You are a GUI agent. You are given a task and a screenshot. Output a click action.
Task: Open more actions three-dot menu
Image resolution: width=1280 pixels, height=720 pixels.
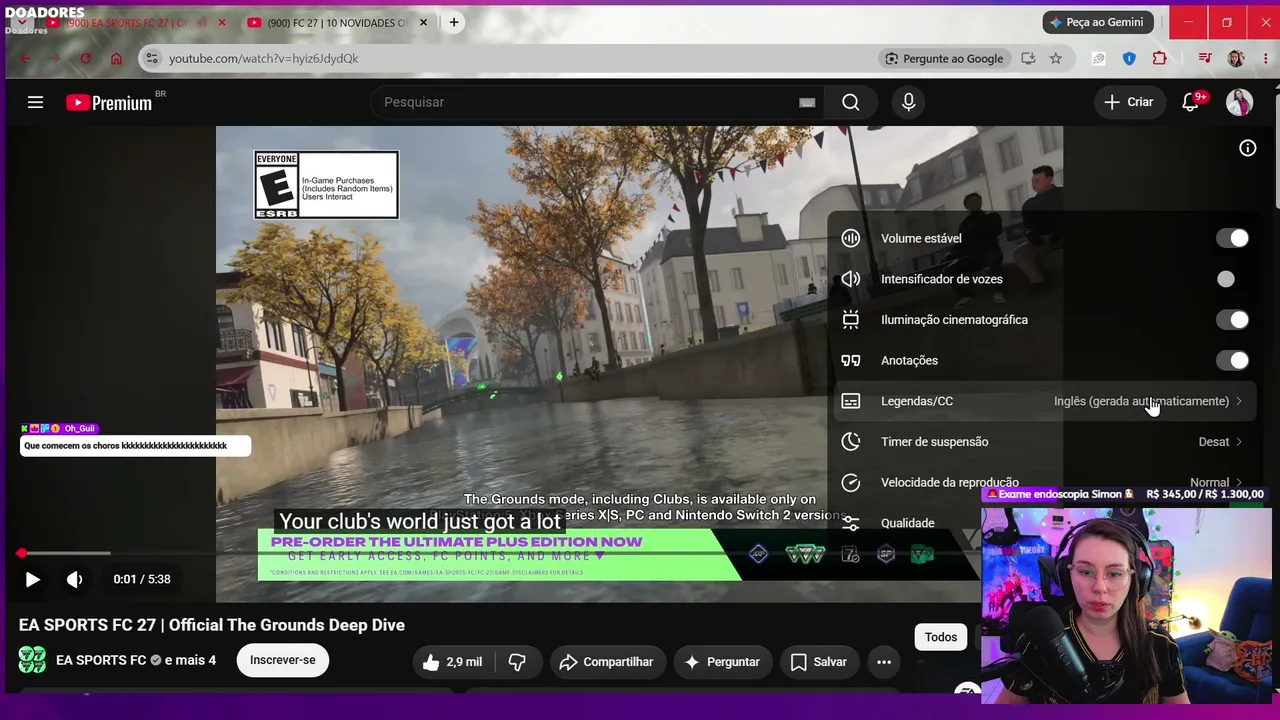[884, 662]
